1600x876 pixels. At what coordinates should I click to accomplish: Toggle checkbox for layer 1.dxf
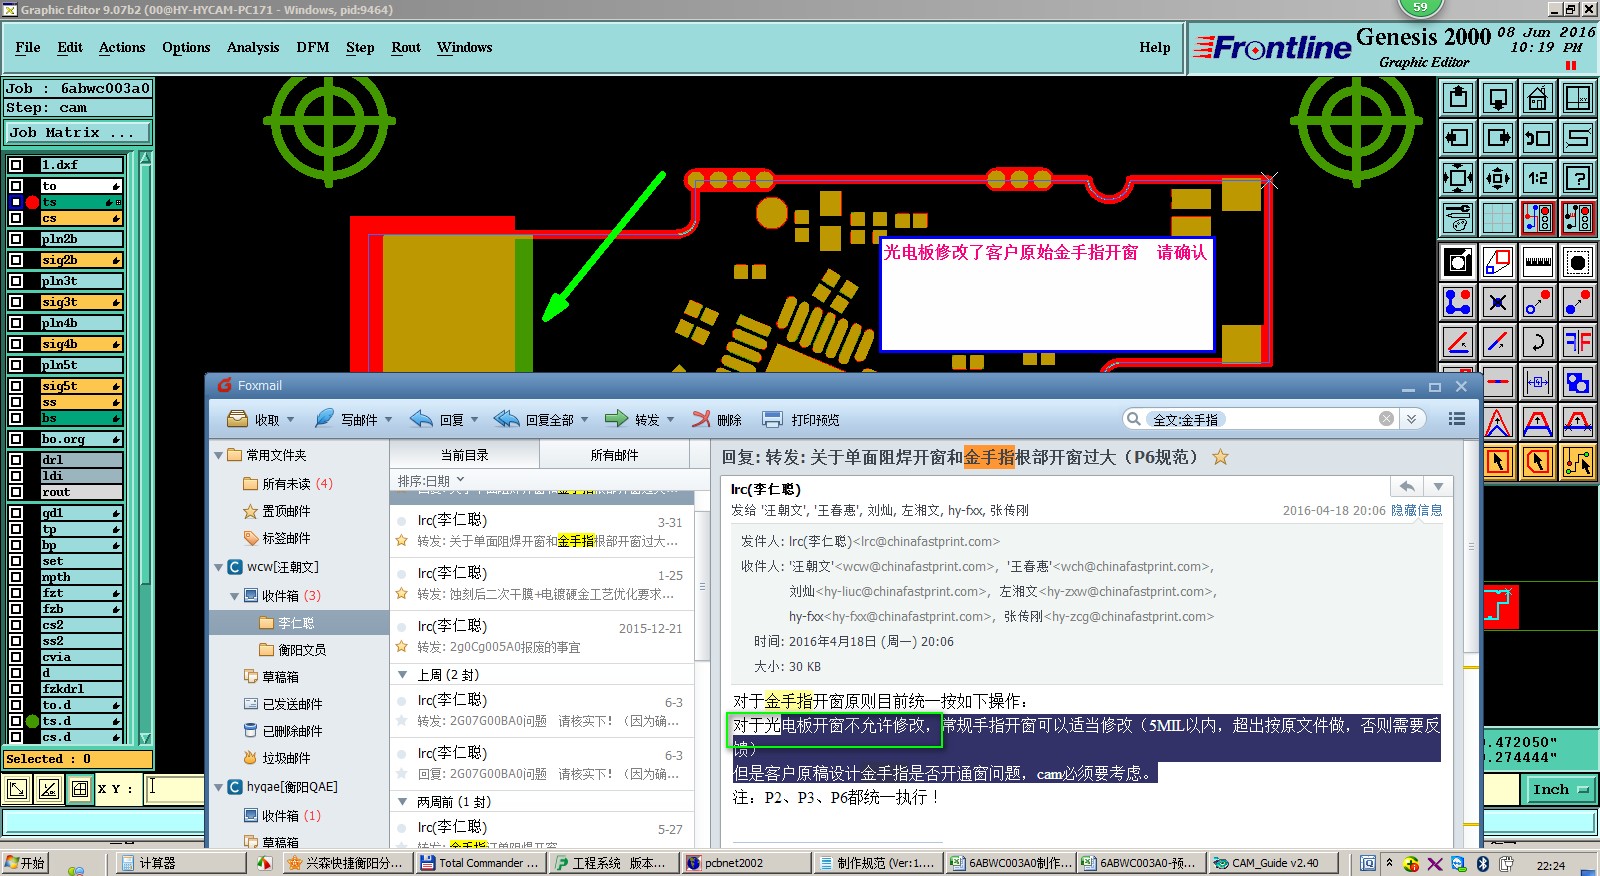tap(16, 165)
